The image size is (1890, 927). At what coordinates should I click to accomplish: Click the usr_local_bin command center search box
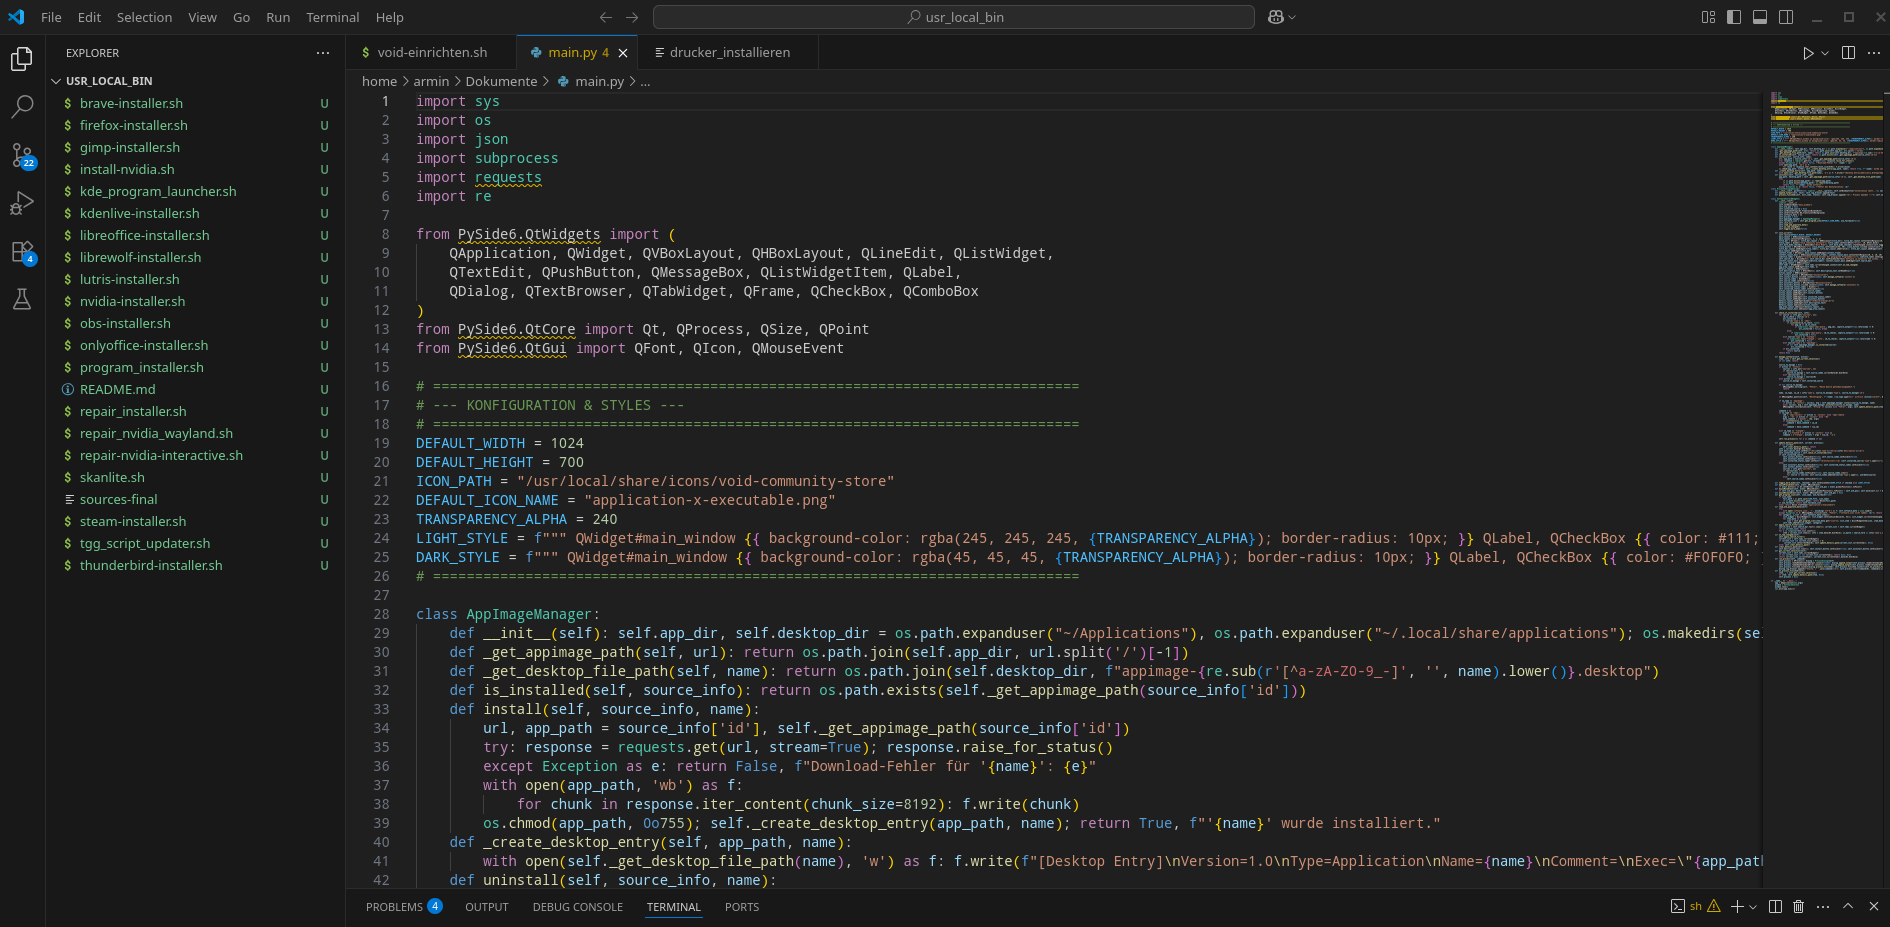tap(953, 17)
